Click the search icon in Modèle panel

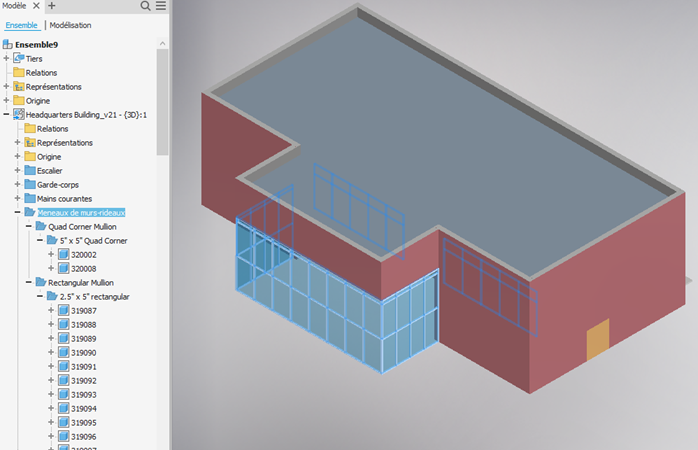click(146, 6)
